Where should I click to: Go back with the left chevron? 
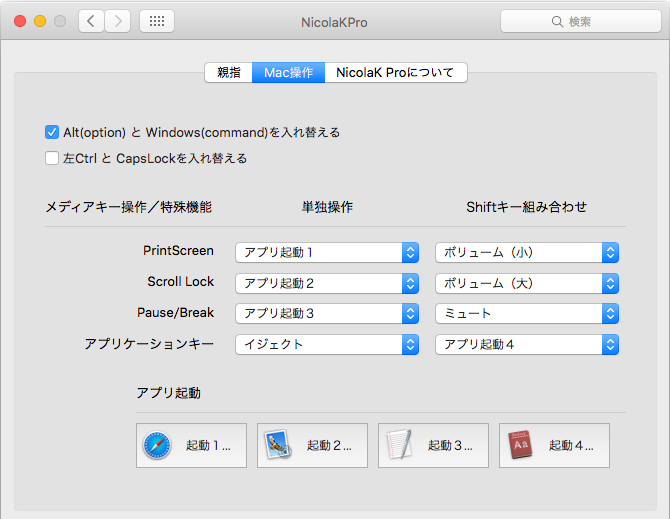tap(91, 21)
